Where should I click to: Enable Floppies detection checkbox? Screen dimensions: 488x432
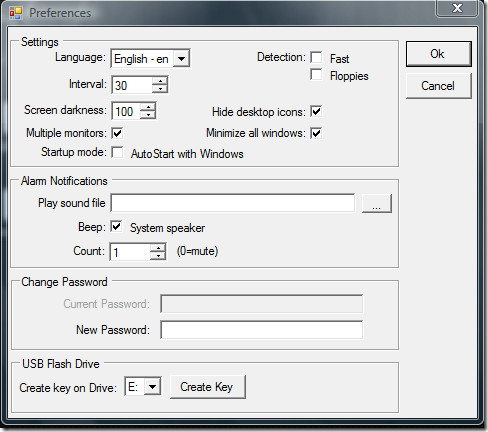click(316, 74)
